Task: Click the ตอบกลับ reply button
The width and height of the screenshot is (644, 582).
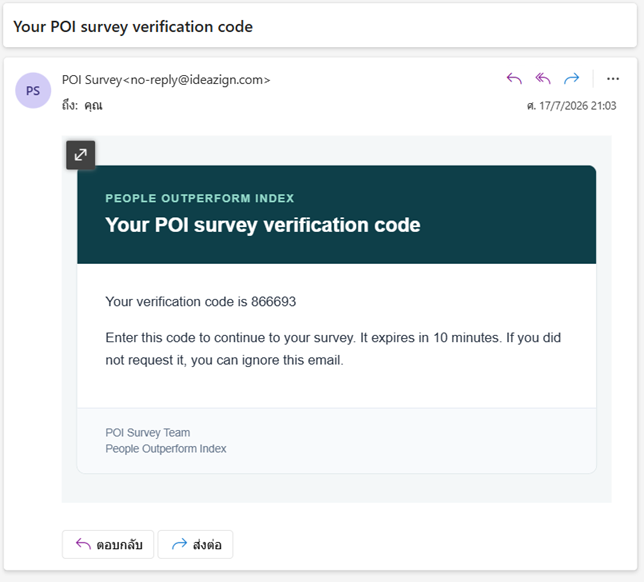Action: [x=108, y=544]
